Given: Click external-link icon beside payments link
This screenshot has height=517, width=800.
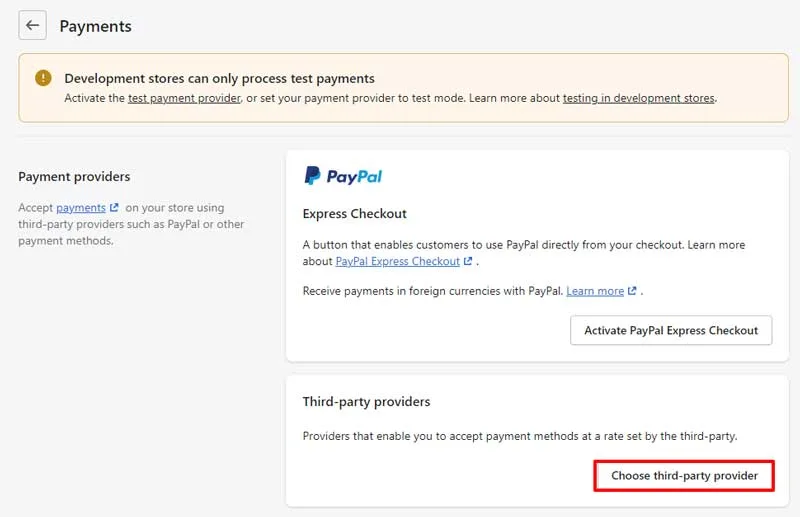Looking at the screenshot, I should point(114,208).
